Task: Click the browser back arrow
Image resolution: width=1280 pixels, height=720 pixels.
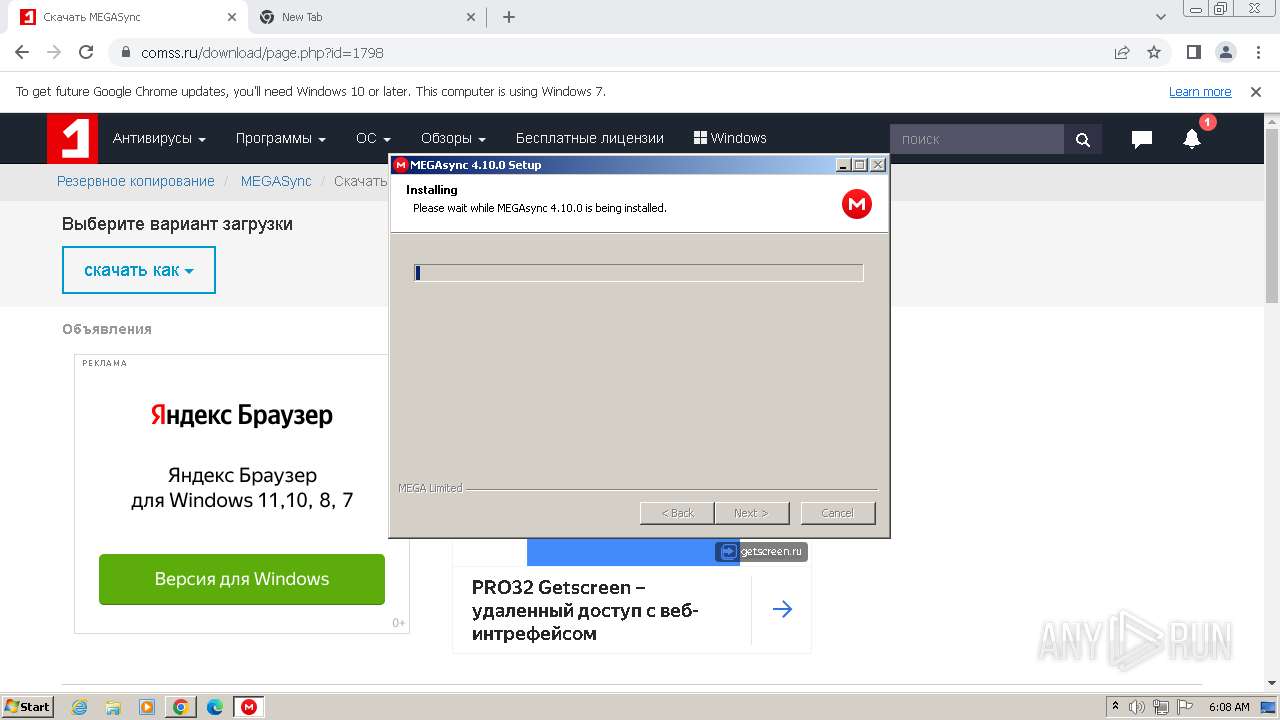Action: point(22,52)
